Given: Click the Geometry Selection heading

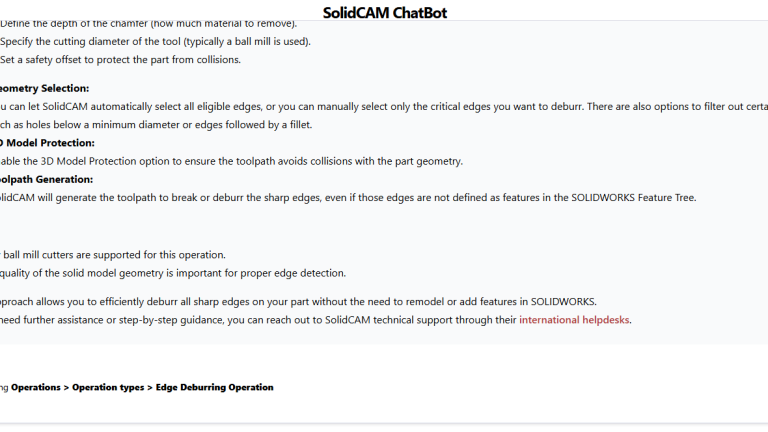Looking at the screenshot, I should [x=45, y=88].
